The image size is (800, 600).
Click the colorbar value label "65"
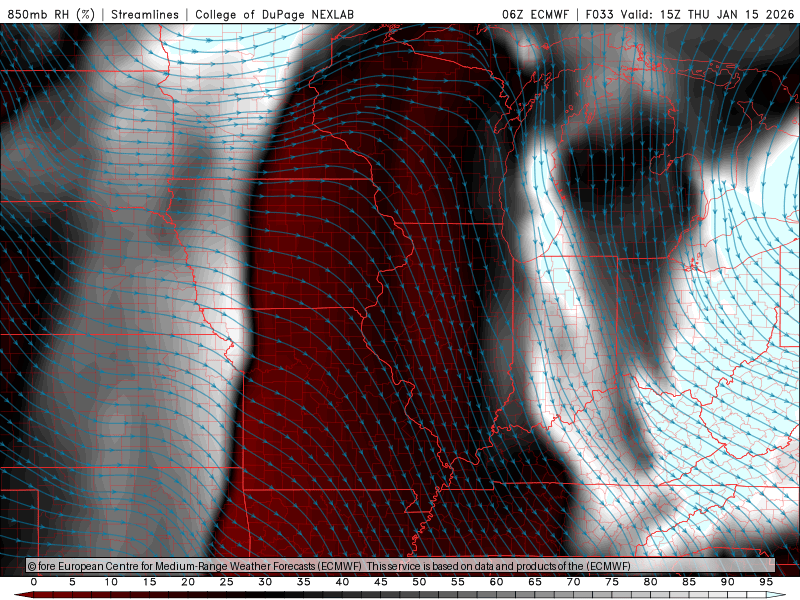point(535,582)
